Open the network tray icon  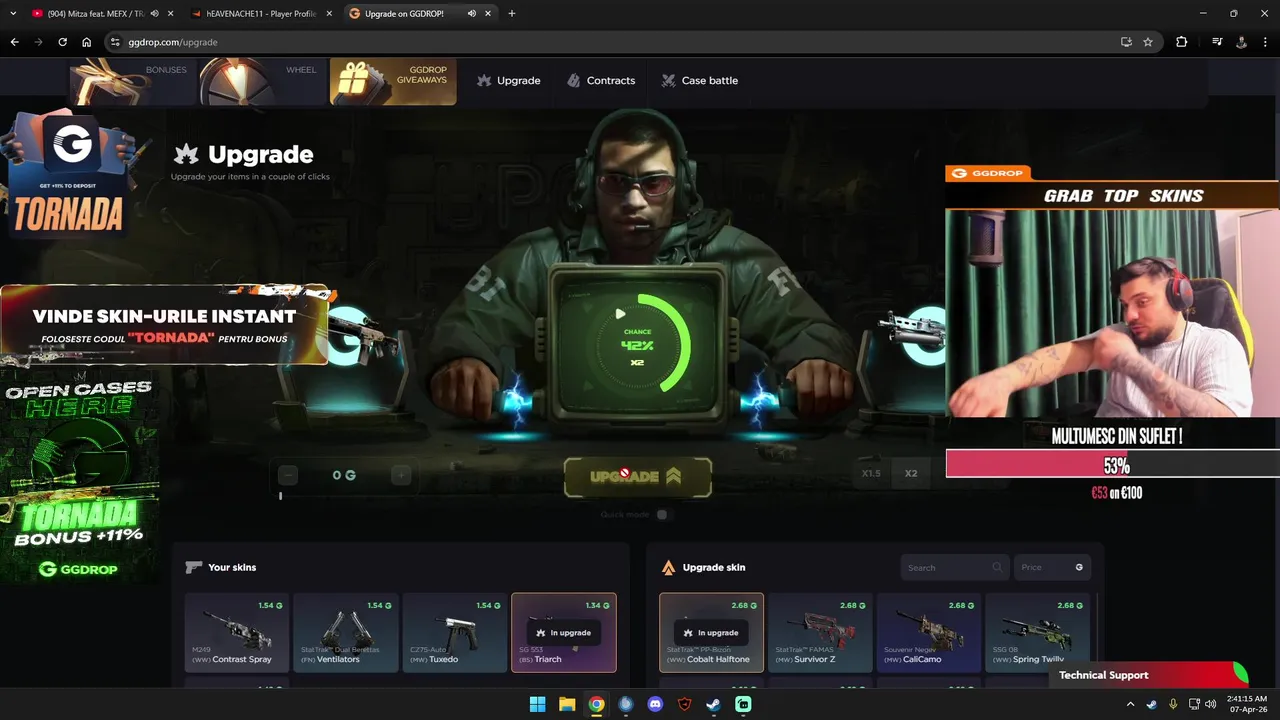pyautogui.click(x=1194, y=704)
